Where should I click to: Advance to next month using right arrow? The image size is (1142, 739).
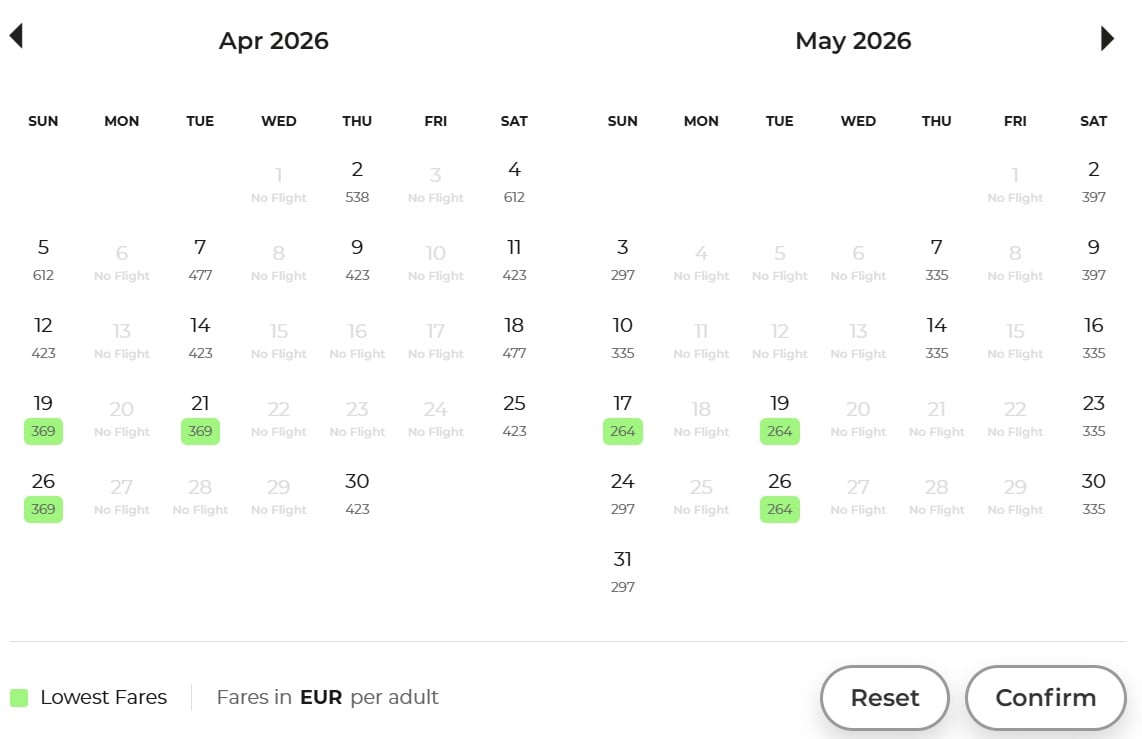click(1107, 39)
